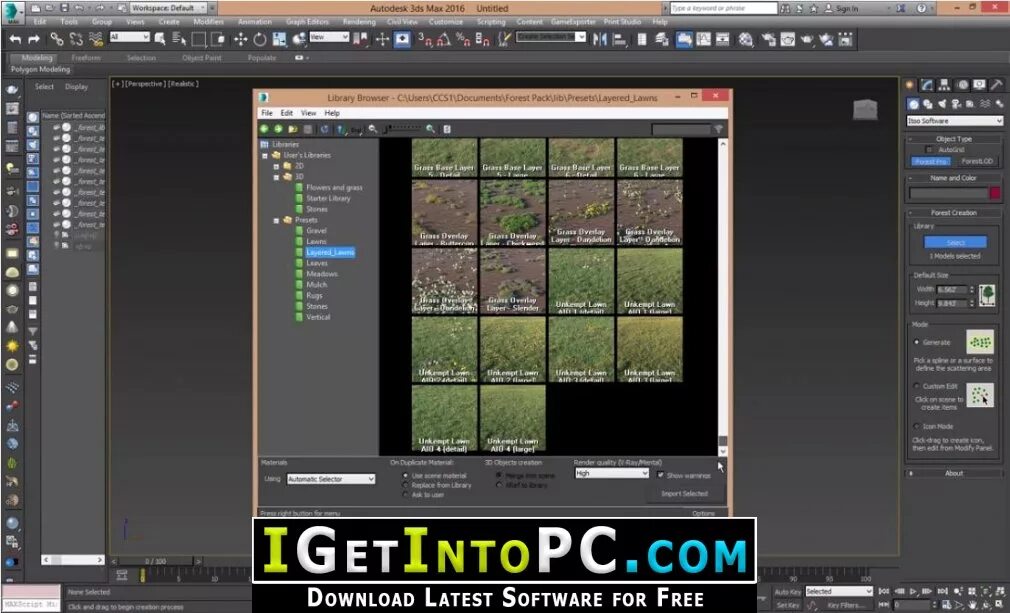Select XRef to library radio button
Viewport: 1010px width, 613px height.
(499, 485)
